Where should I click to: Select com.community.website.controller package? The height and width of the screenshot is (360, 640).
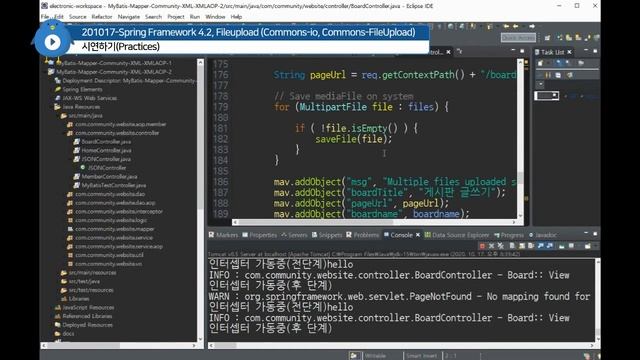click(117, 133)
